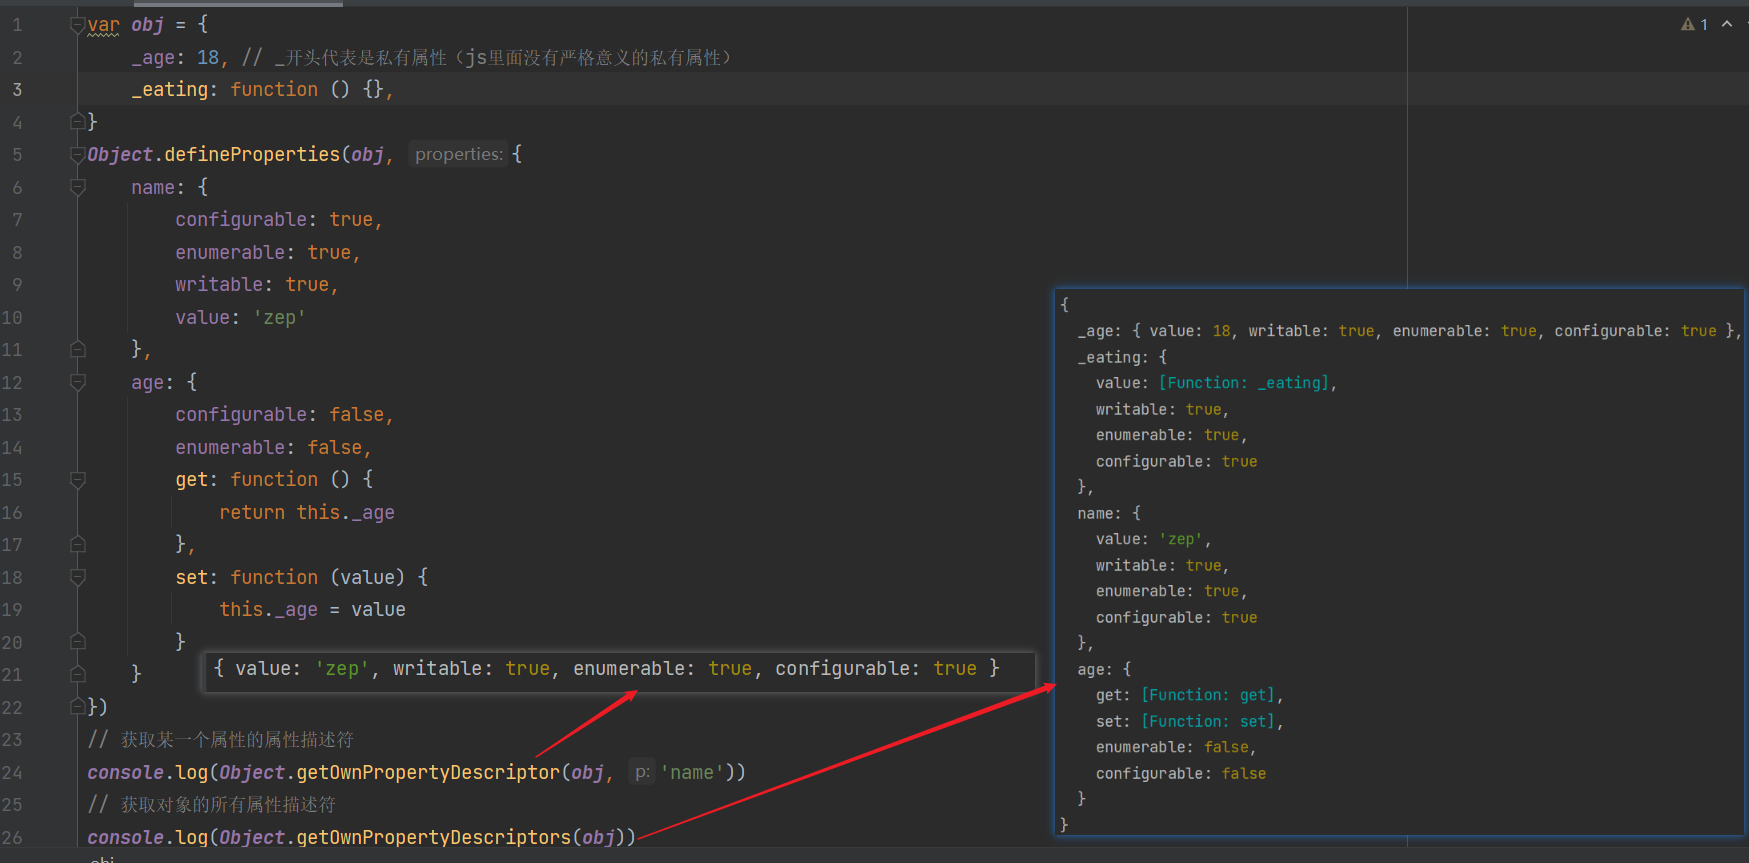Click the 'name' string argument on line 24

click(x=692, y=772)
